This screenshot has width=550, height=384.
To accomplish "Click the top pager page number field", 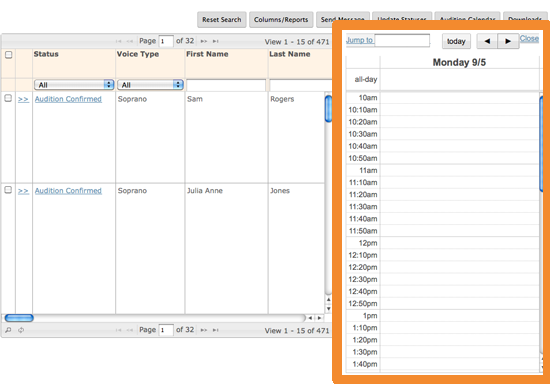I will click(x=166, y=41).
